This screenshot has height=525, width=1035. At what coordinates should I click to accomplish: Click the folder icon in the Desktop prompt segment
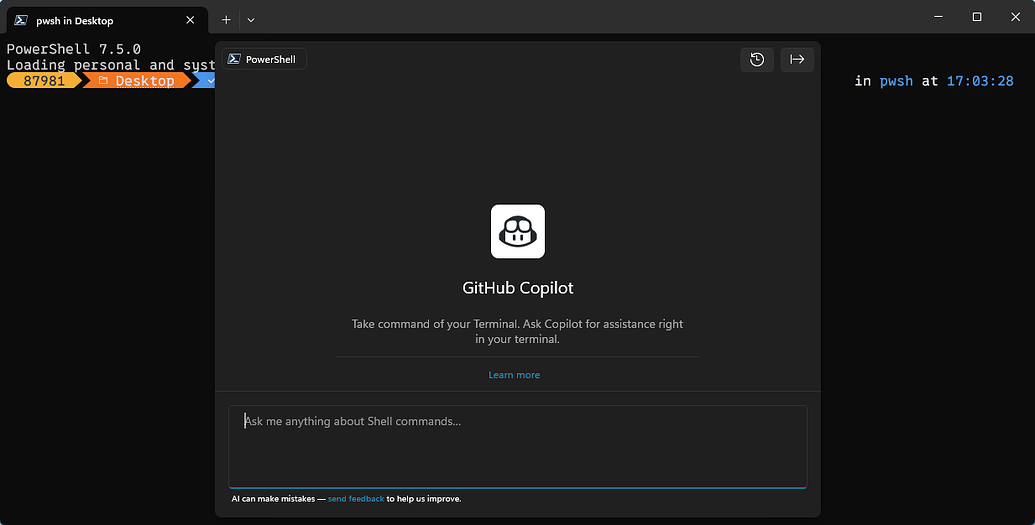pyautogui.click(x=103, y=81)
